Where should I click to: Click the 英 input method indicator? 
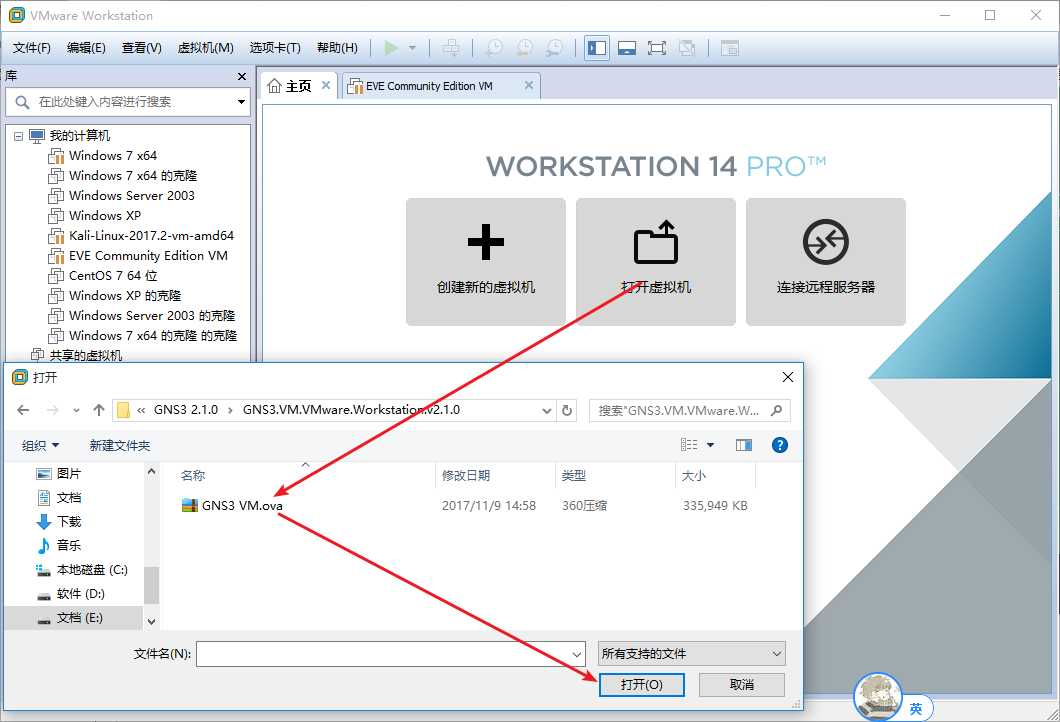click(x=916, y=708)
